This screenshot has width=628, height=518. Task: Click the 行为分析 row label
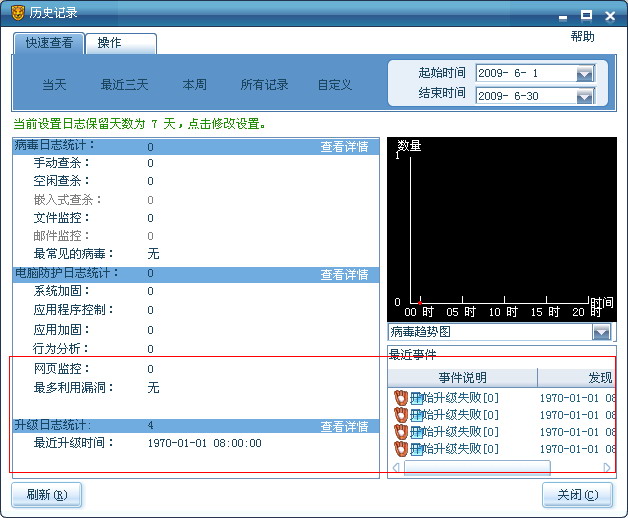[x=60, y=349]
